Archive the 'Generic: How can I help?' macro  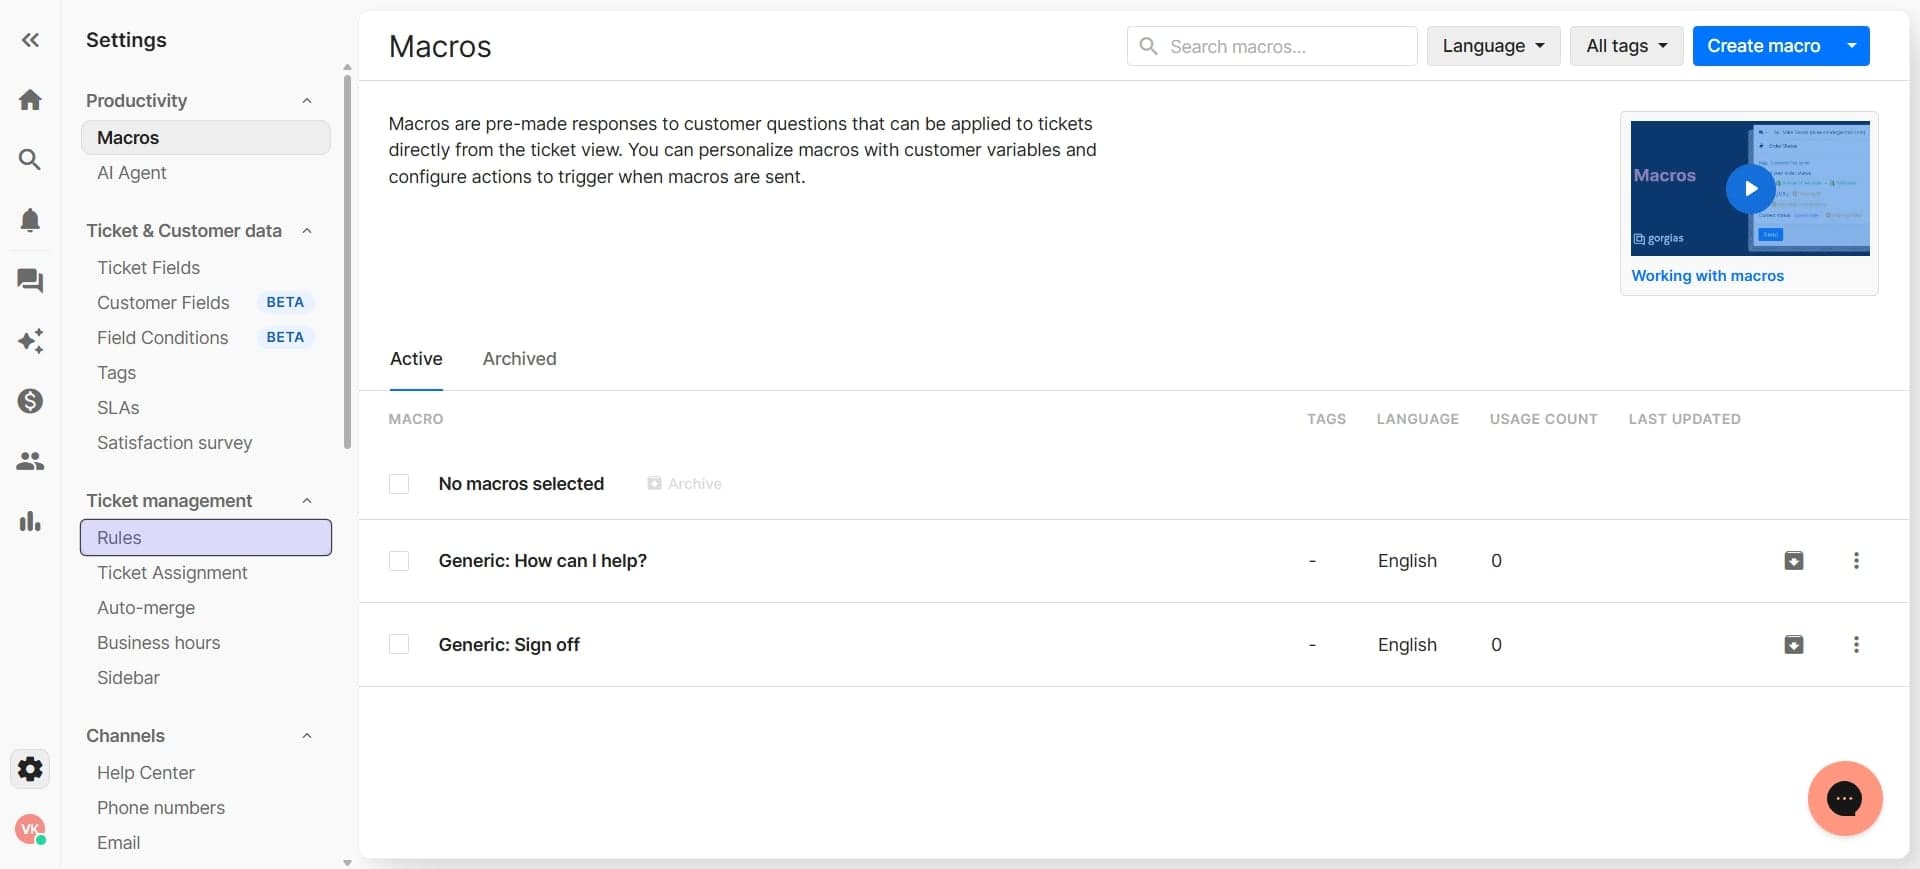[1794, 561]
